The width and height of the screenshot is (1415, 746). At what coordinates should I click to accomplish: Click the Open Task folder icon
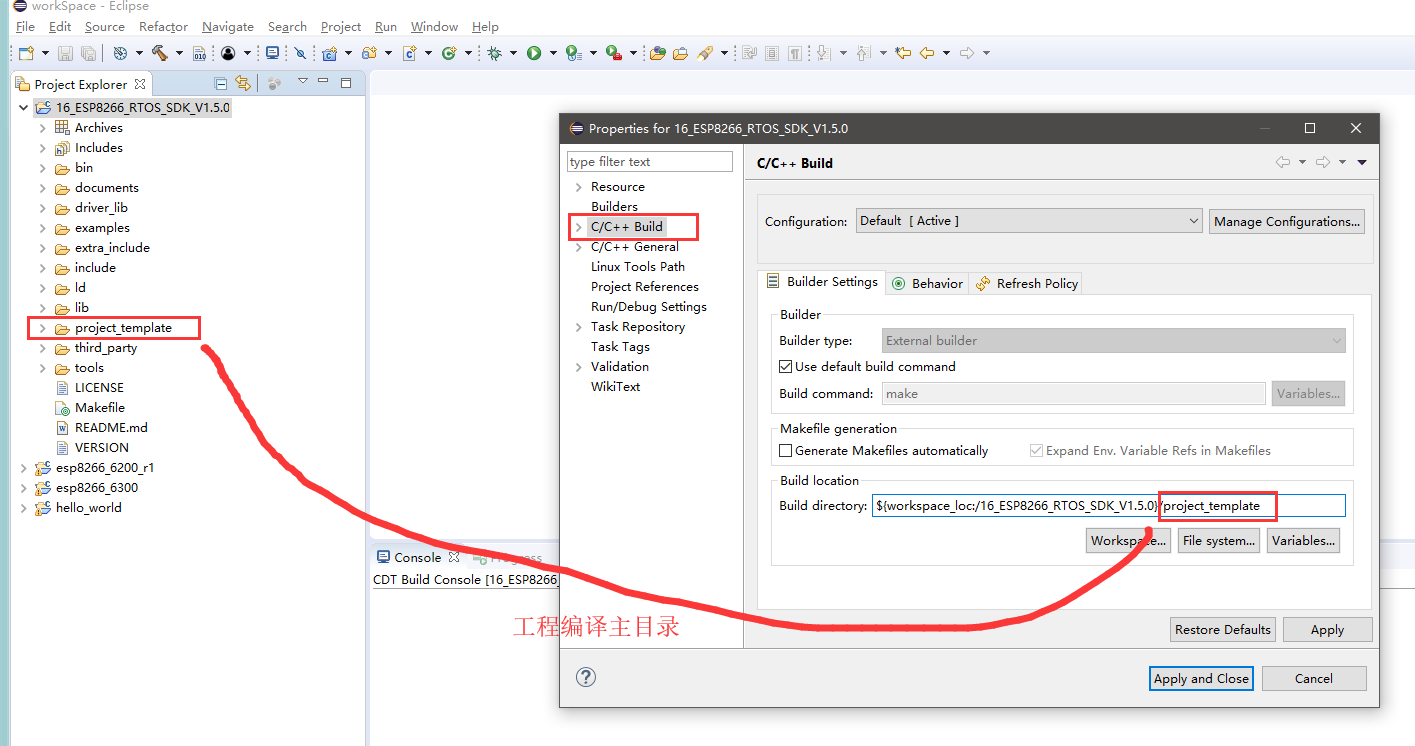680,53
